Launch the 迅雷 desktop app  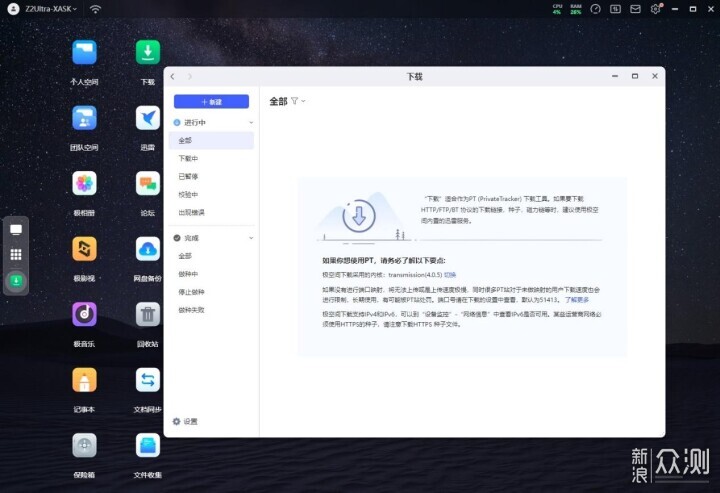148,118
